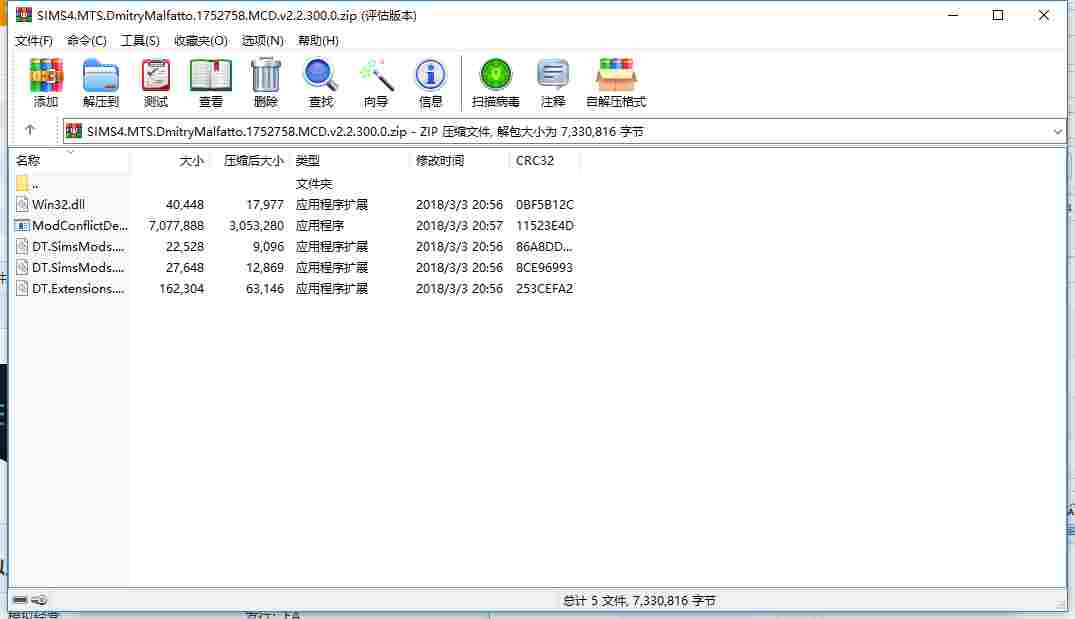Show archive 信息 (Info) icon
1075x619 pixels.
[x=431, y=82]
